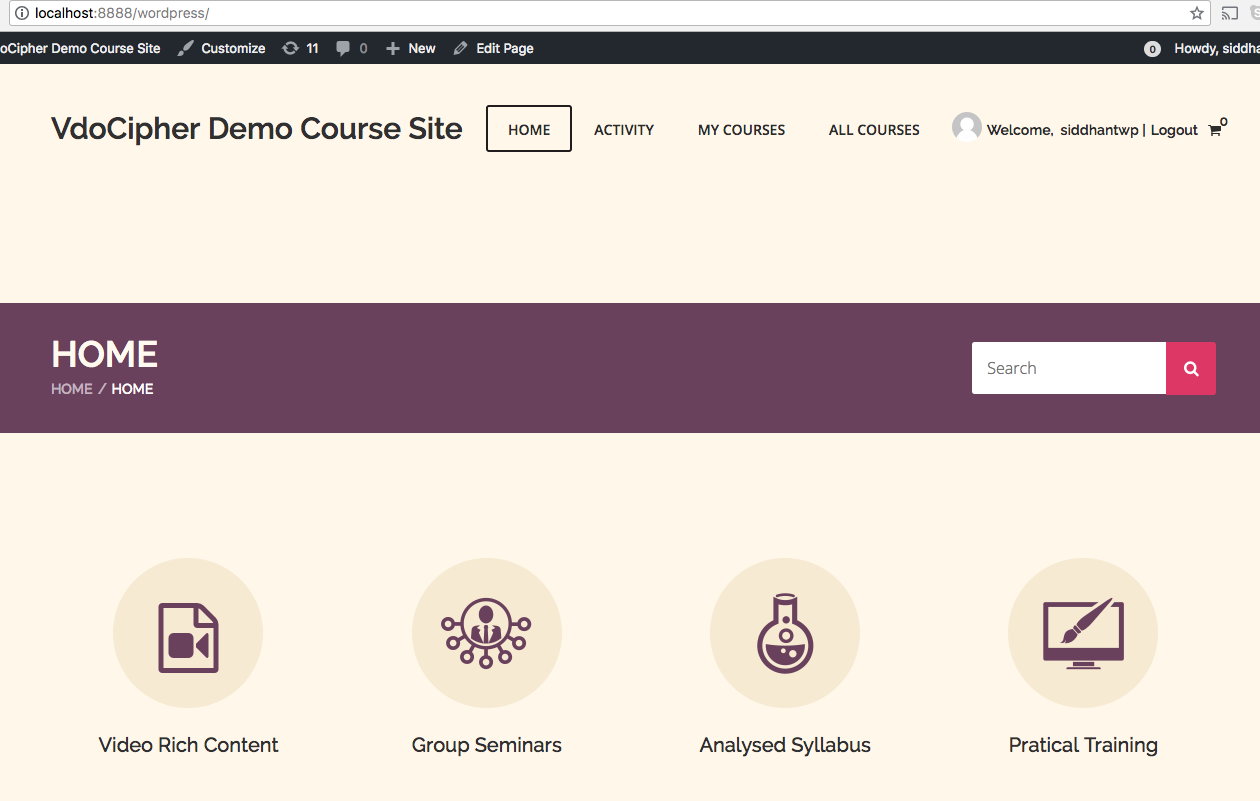Click the siddhantwp username link
The height and width of the screenshot is (801, 1260).
1098,130
